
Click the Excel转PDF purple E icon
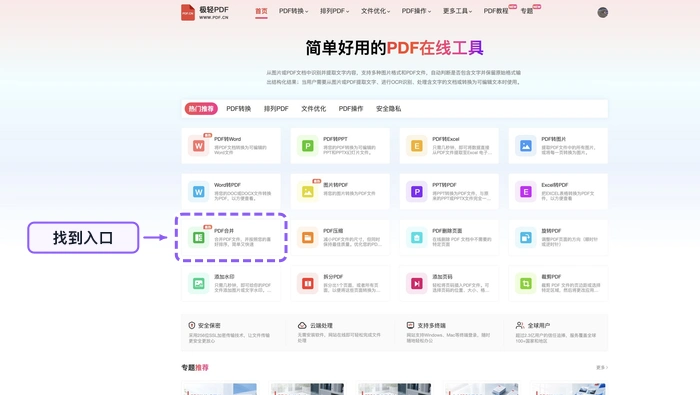(x=525, y=191)
